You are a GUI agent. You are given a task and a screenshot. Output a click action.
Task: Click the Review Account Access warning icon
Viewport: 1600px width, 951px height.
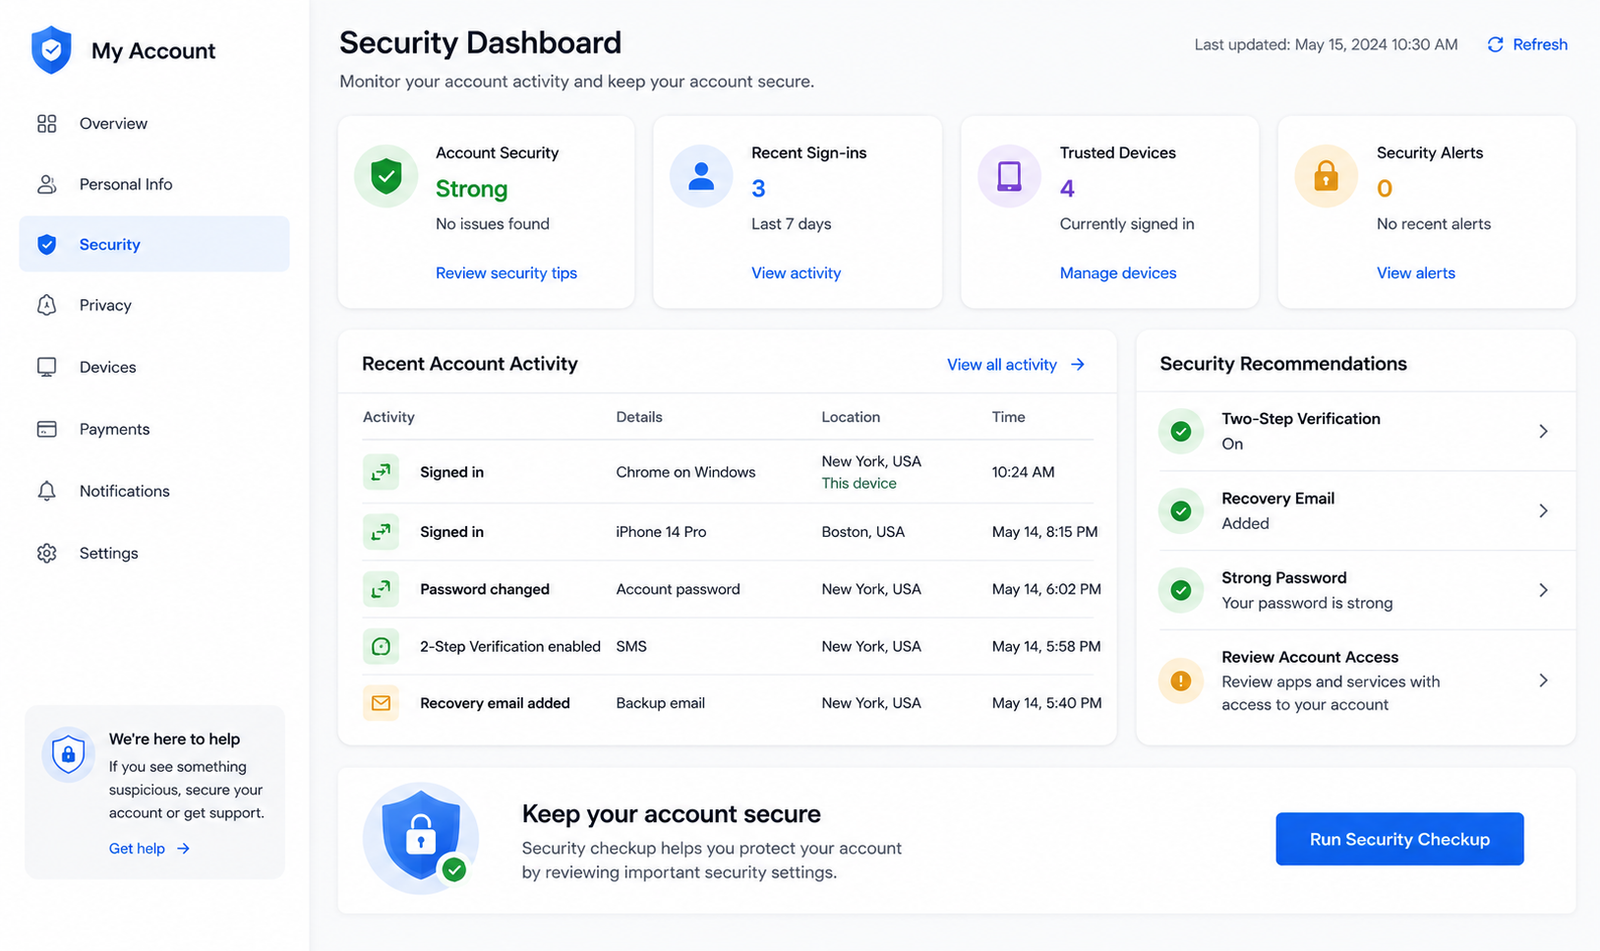tap(1181, 681)
